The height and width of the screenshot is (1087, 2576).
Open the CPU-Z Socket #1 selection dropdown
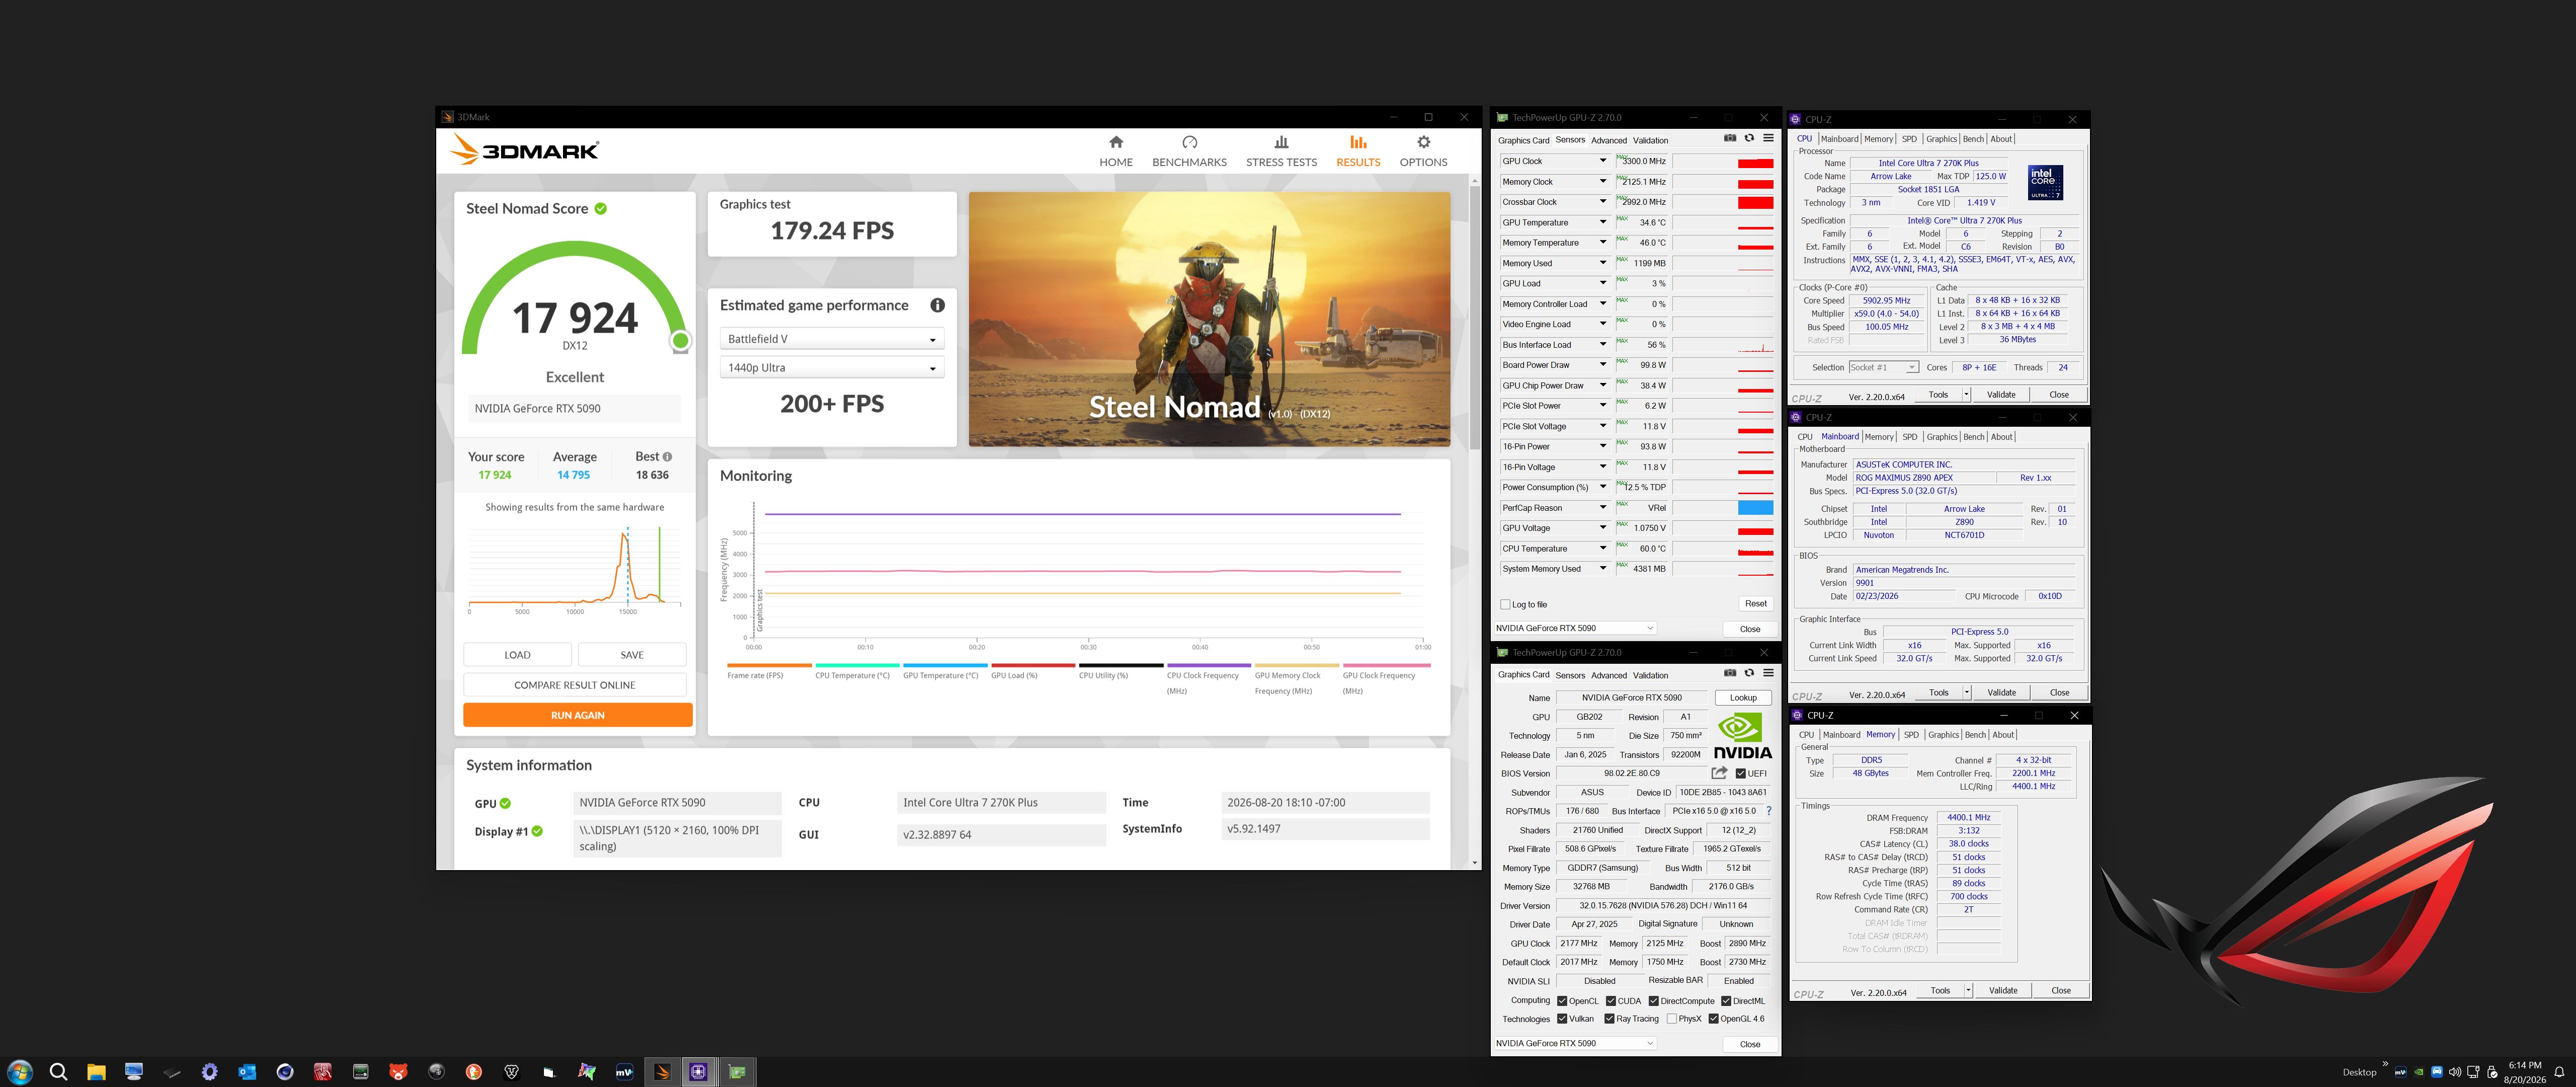1883,367
